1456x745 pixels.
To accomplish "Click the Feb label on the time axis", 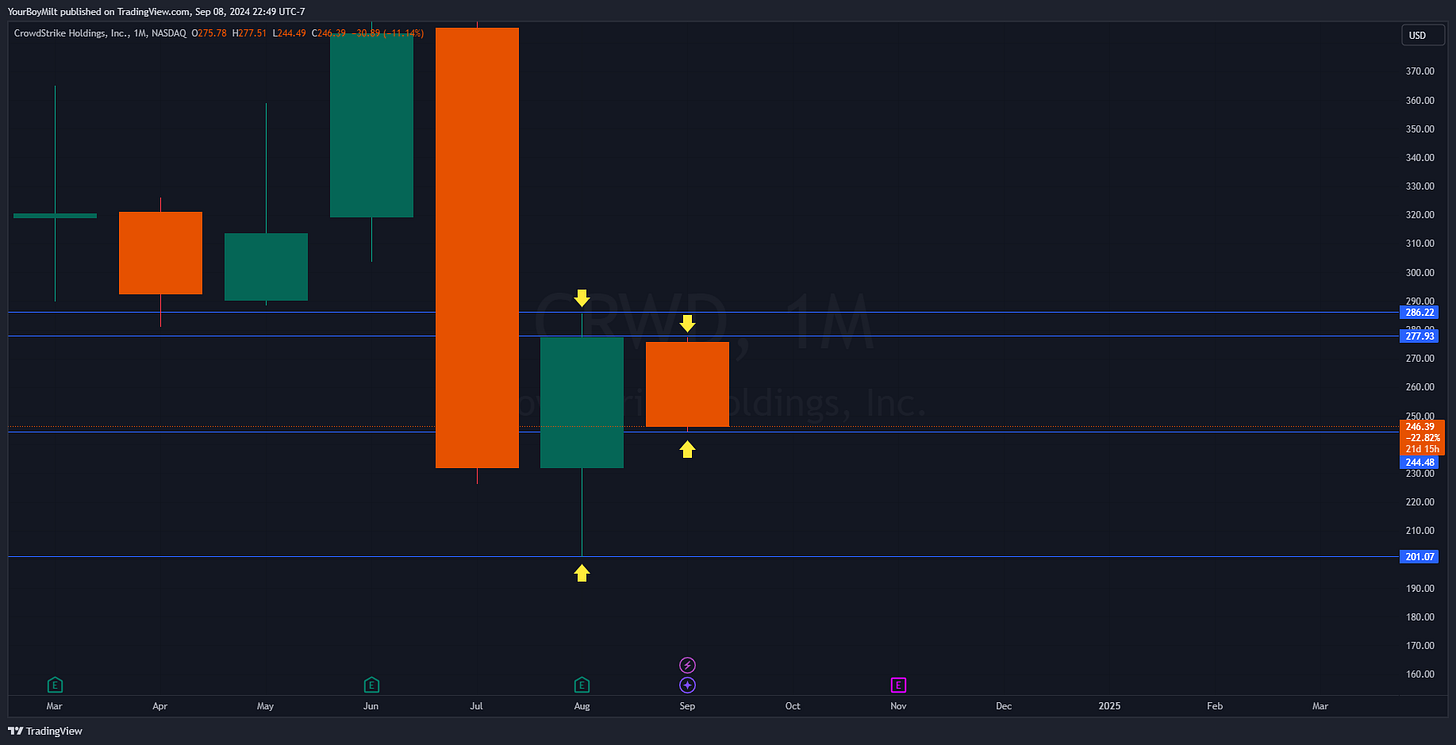I will click(1215, 706).
